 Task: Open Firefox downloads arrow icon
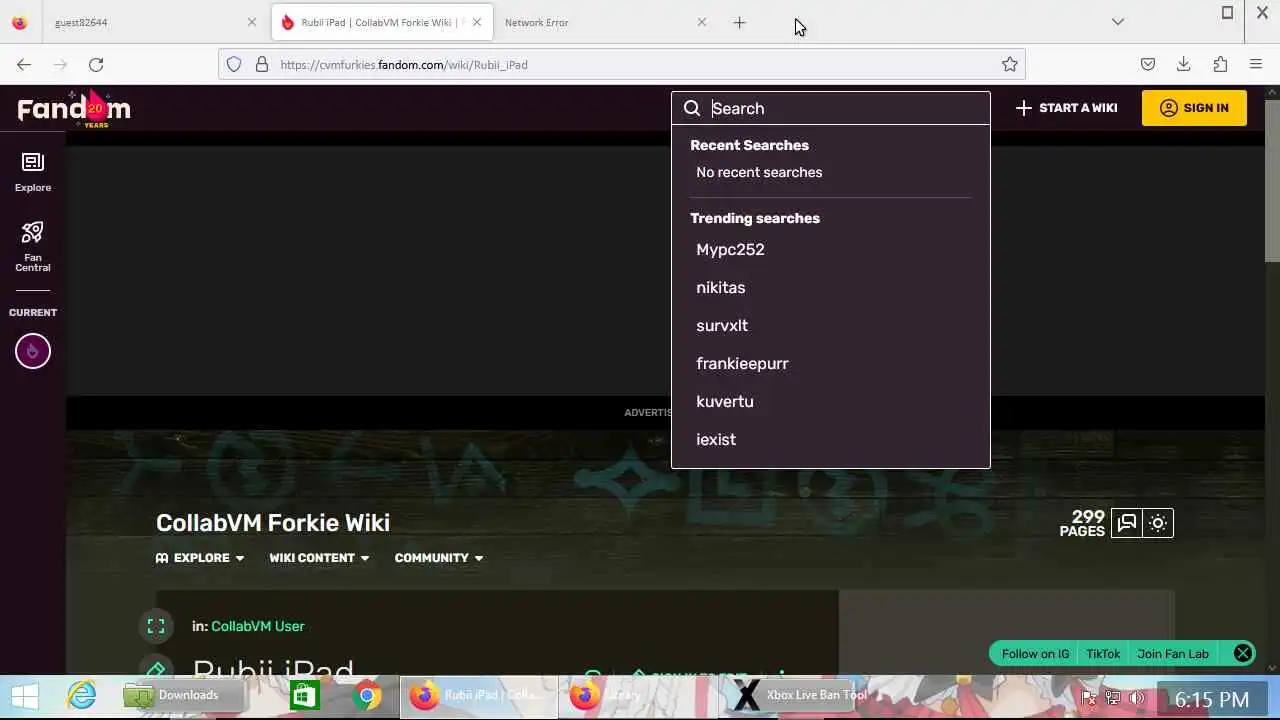1184,64
